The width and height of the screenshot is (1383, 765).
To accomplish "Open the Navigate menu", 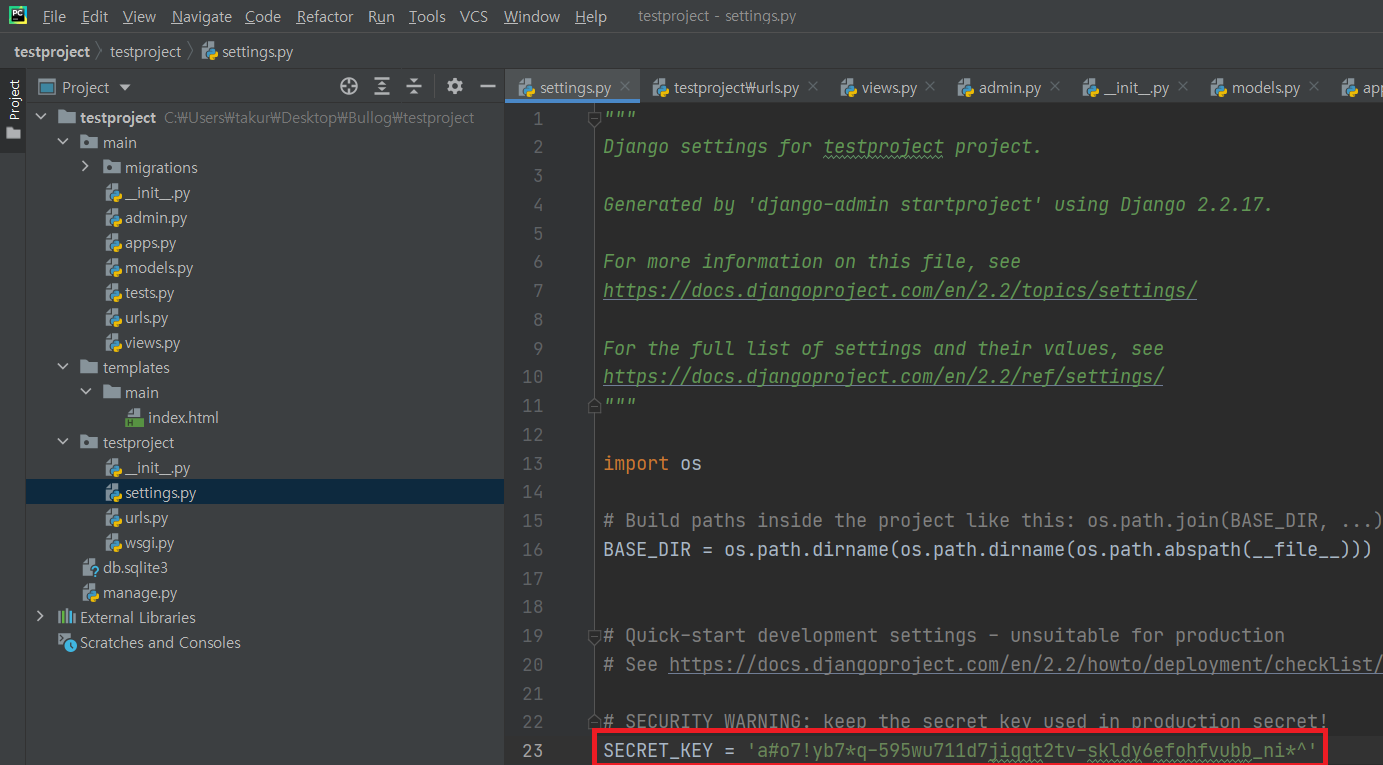I will coord(201,17).
